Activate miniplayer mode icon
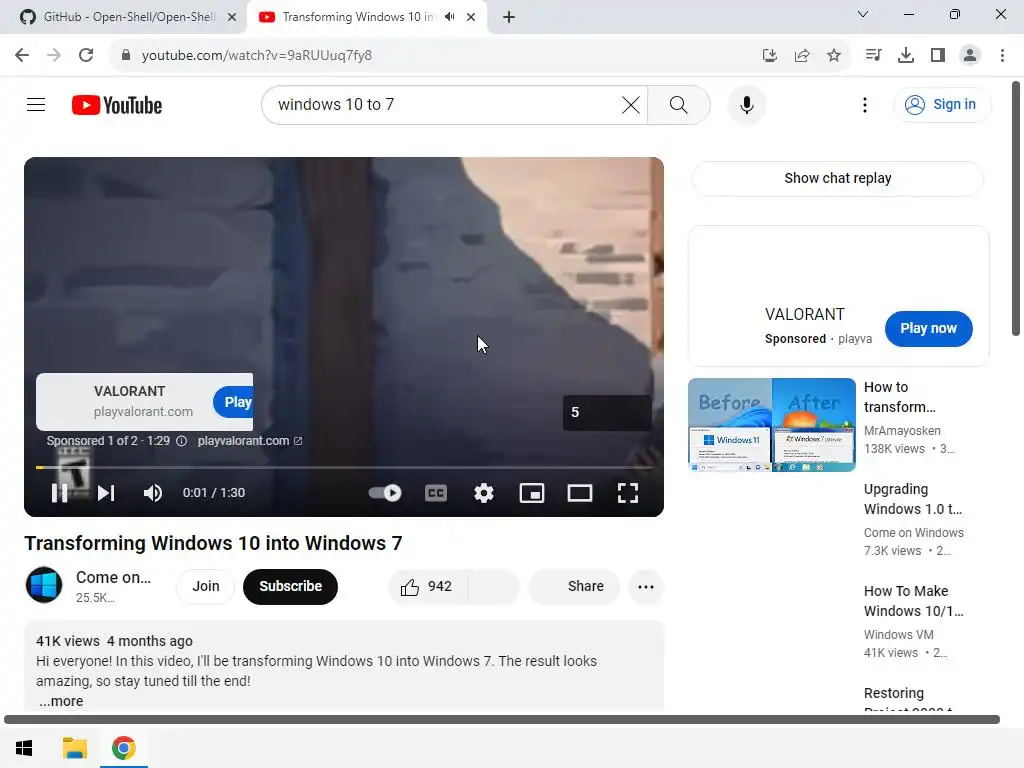Viewport: 1024px width, 768px height. point(532,493)
